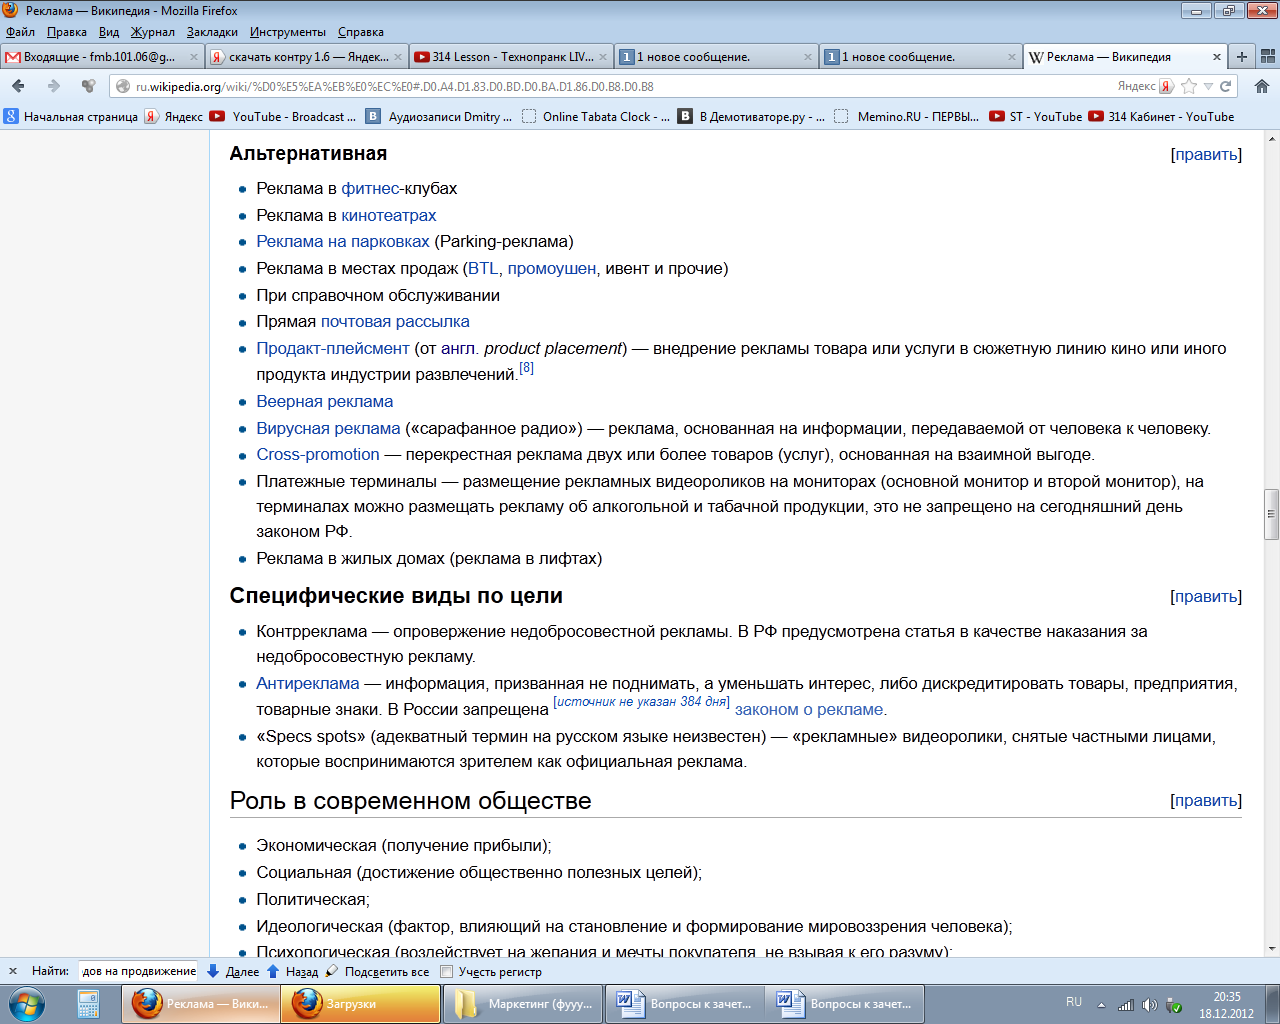1280x1024 pixels.
Task: Click footnote reference [8]
Action: [x=526, y=368]
